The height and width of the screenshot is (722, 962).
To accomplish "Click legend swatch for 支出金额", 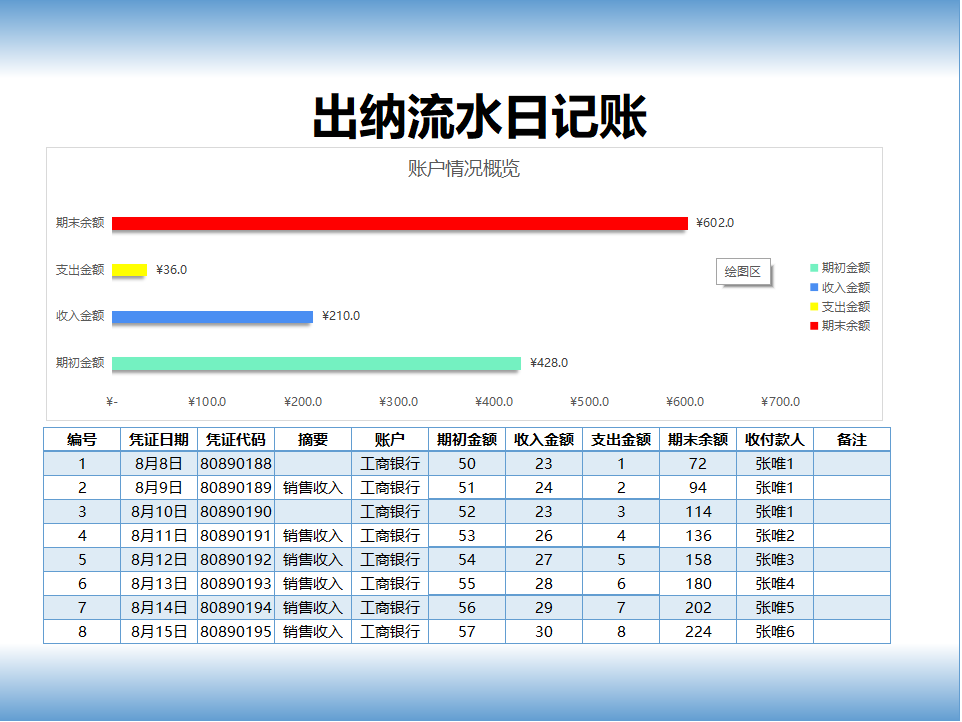I will [x=814, y=307].
